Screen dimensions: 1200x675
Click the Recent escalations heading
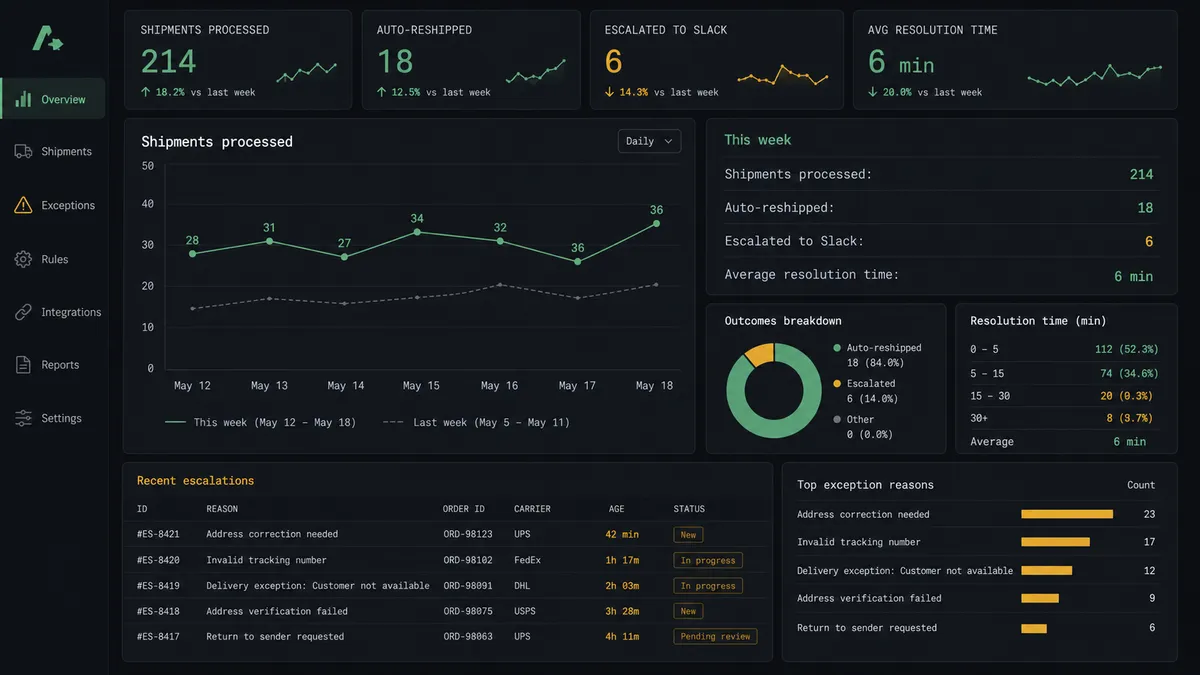click(195, 481)
